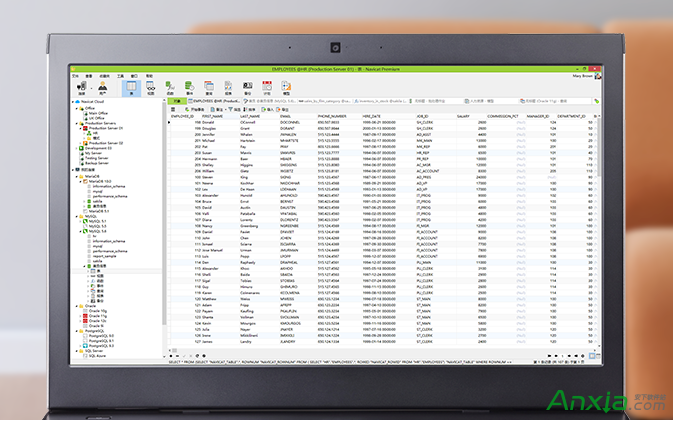The image size is (673, 421).
Task: Switch to the sales_by_film_category tab
Action: click(x=325, y=101)
